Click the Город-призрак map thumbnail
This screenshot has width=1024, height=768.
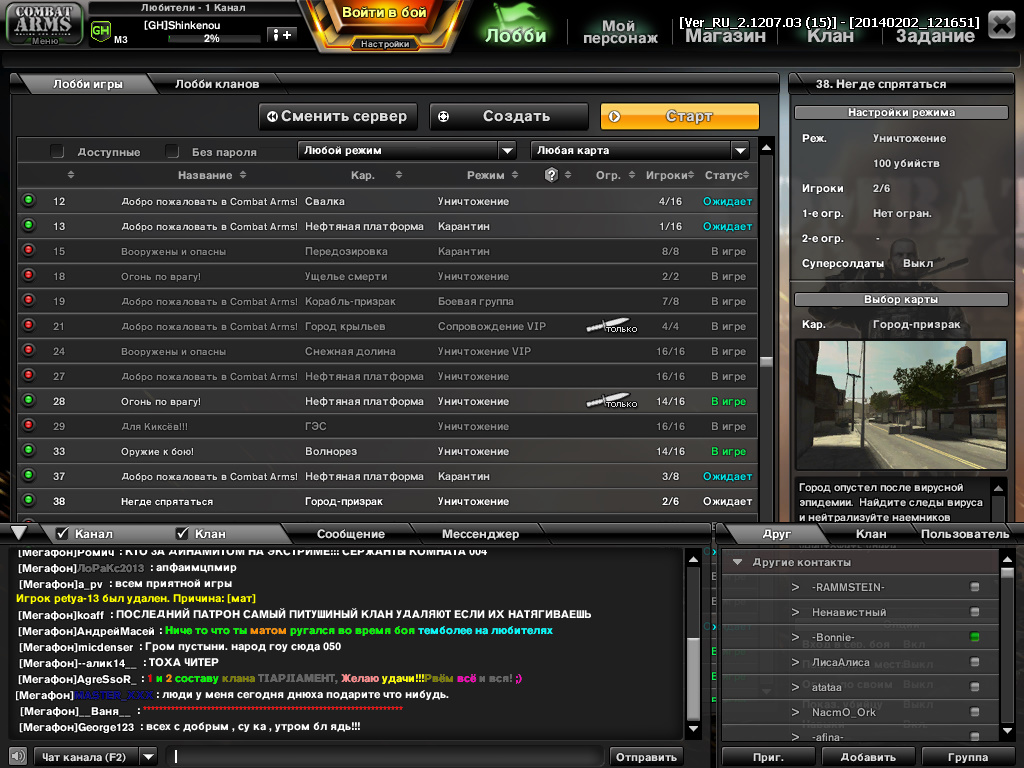pos(901,404)
